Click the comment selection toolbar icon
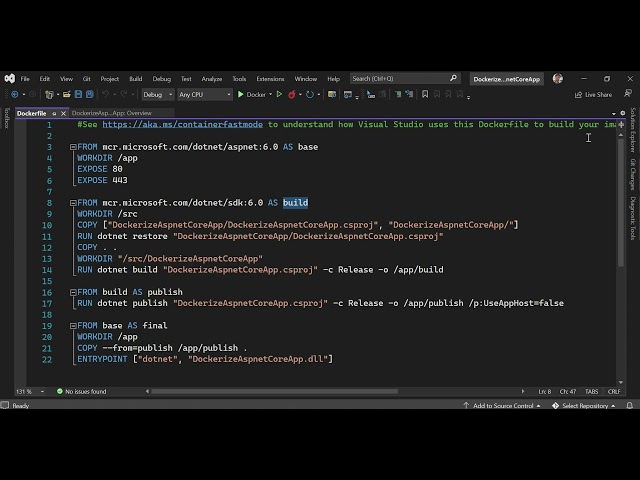The width and height of the screenshot is (640, 480). point(398,95)
